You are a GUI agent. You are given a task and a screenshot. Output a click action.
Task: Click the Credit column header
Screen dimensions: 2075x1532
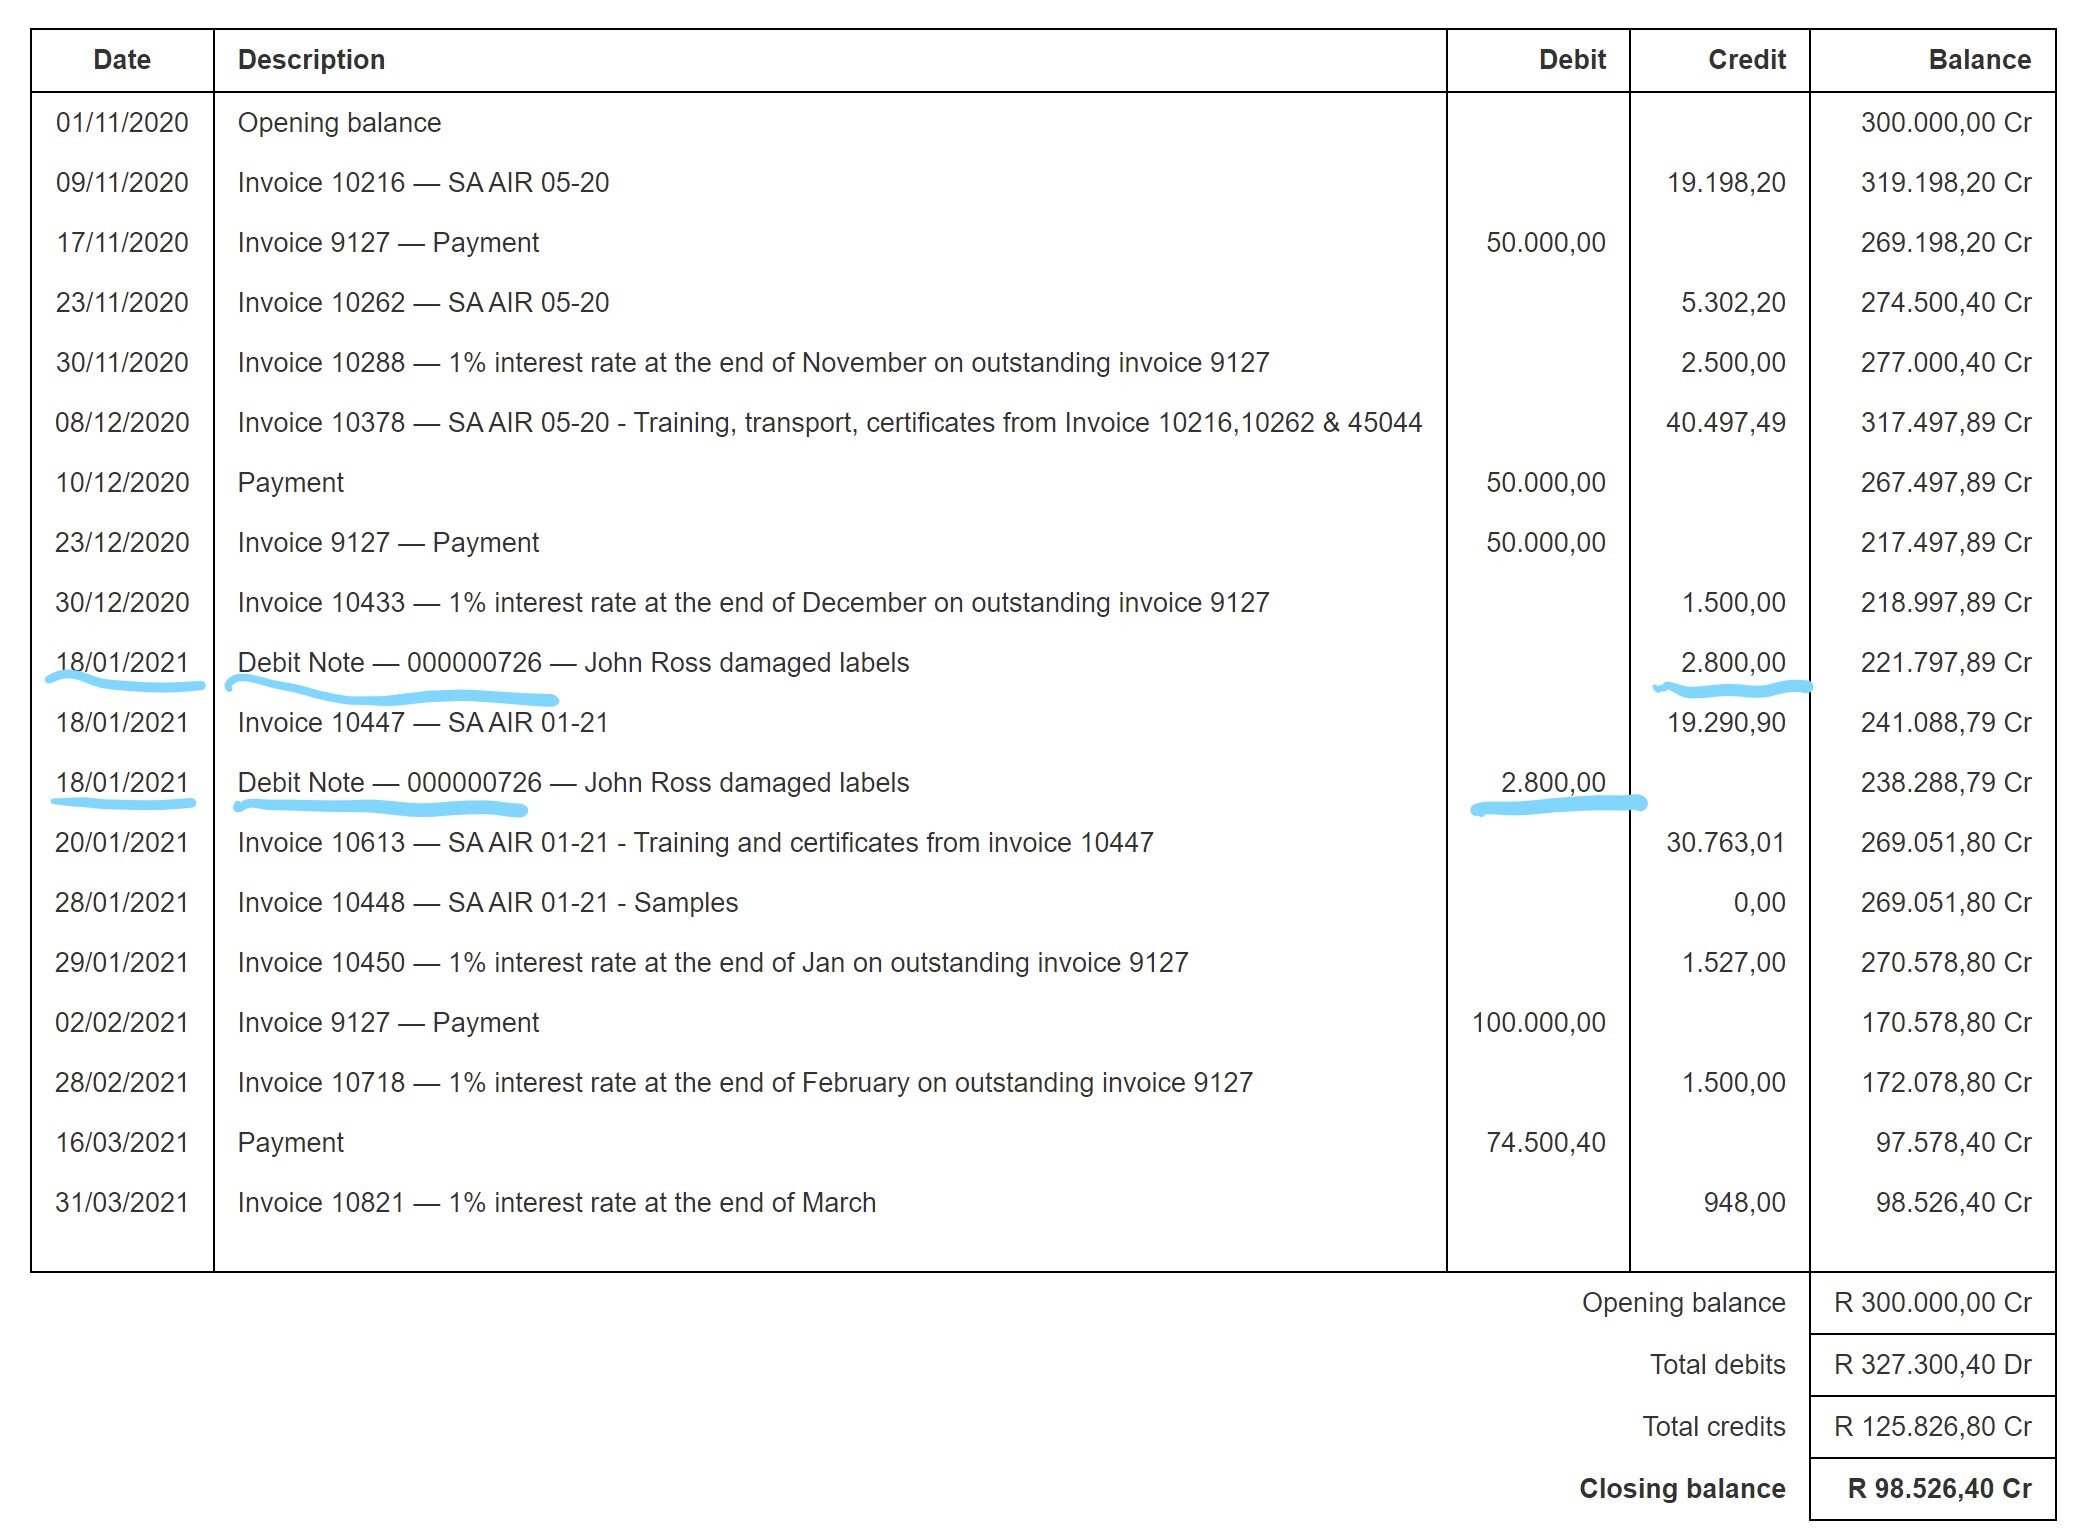click(x=1746, y=60)
